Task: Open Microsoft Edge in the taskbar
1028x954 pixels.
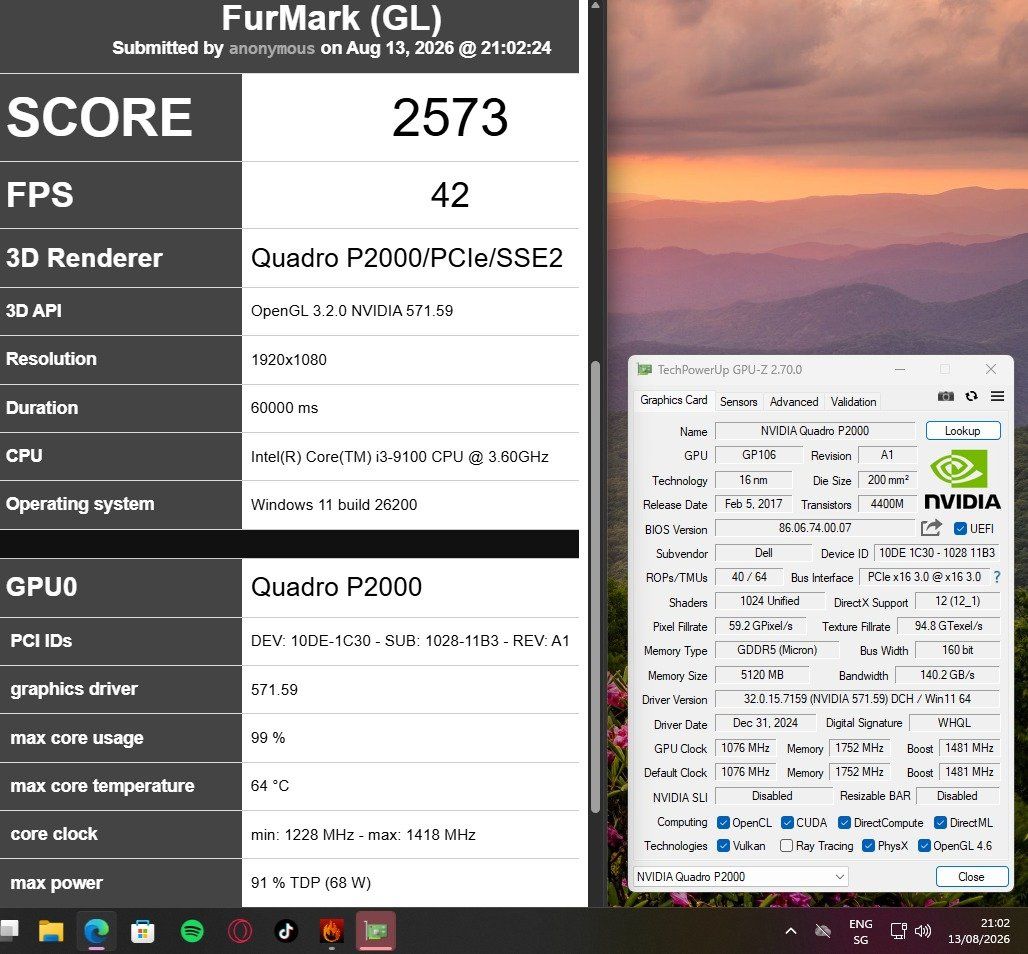Action: click(x=96, y=930)
